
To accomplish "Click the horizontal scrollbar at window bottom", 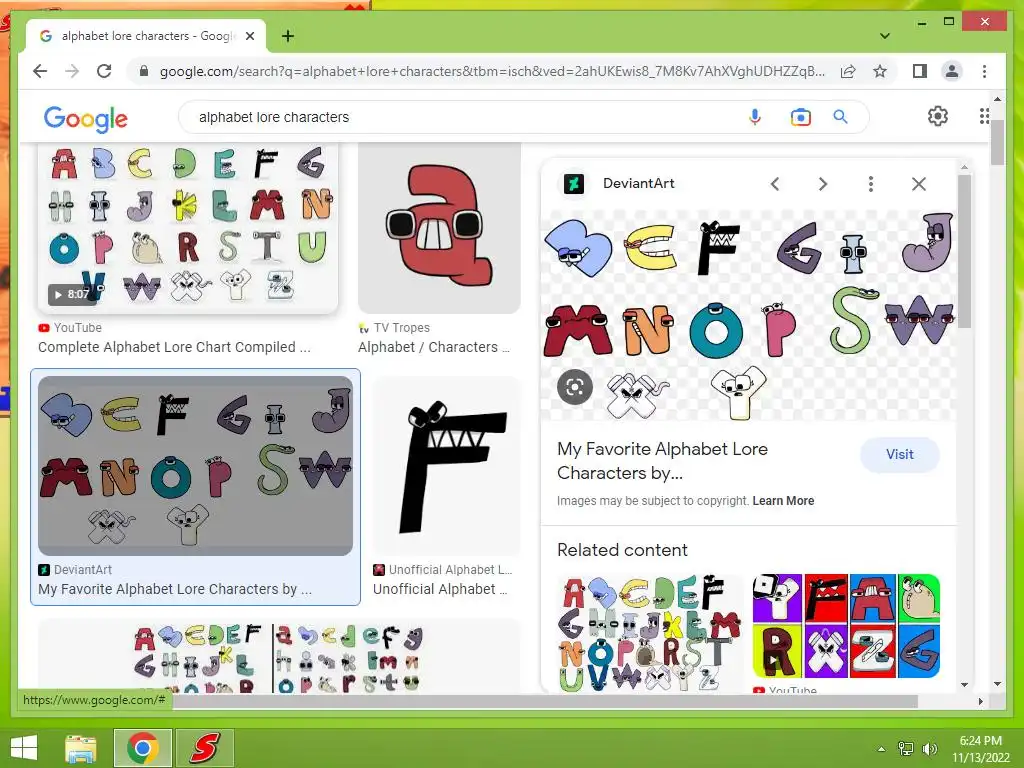I will click(x=546, y=701).
